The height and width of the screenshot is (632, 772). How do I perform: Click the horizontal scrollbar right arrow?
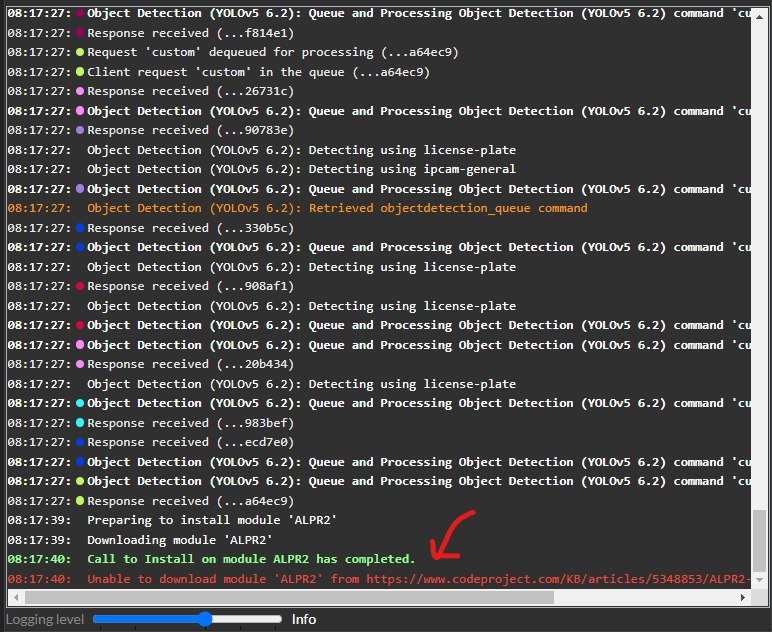click(x=742, y=597)
